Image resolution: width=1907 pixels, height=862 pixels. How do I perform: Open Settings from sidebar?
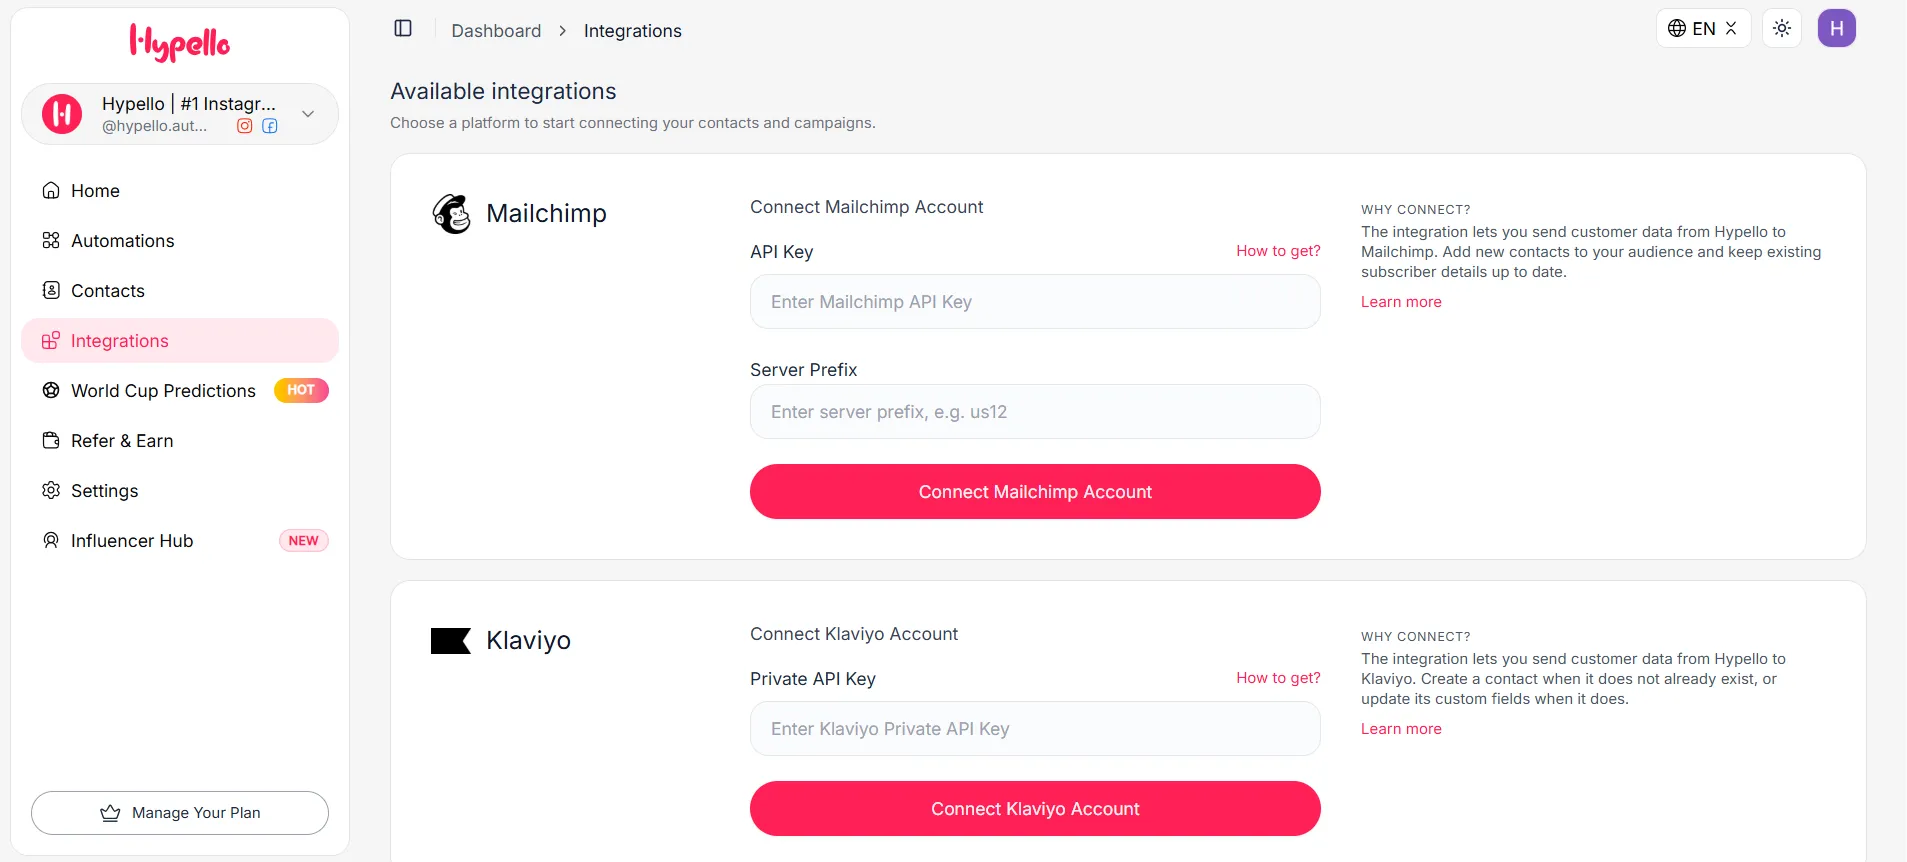(180, 490)
